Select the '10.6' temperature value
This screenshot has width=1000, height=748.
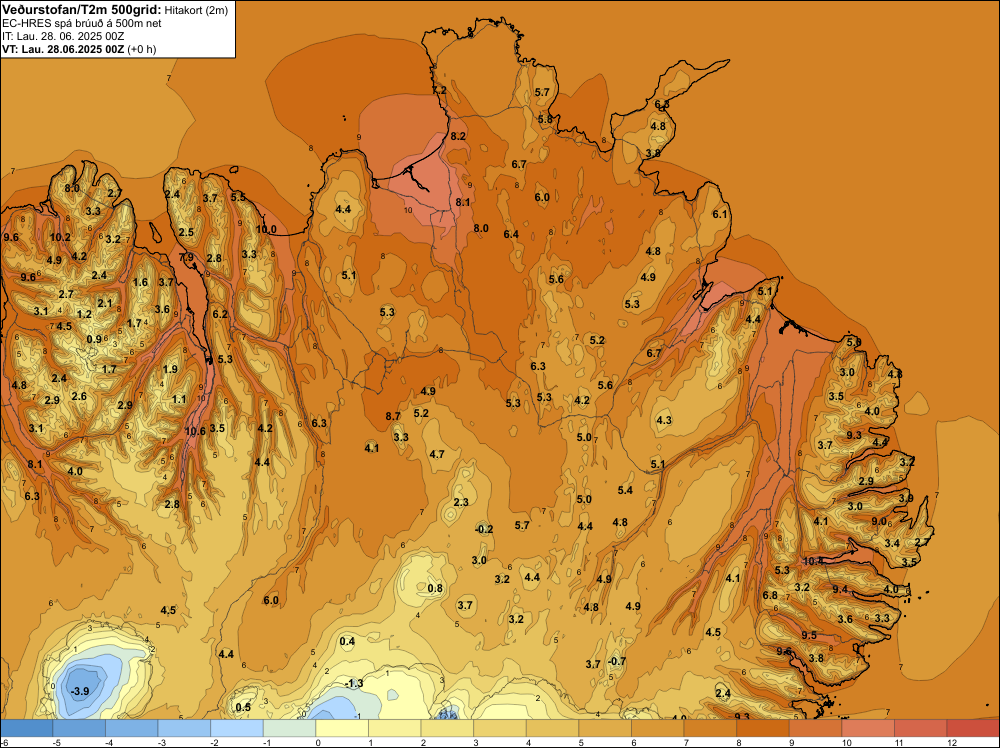pyautogui.click(x=195, y=431)
